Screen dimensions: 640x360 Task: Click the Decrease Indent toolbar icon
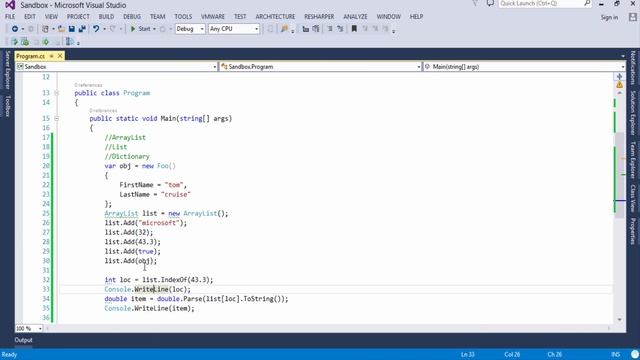pyautogui.click(x=305, y=29)
